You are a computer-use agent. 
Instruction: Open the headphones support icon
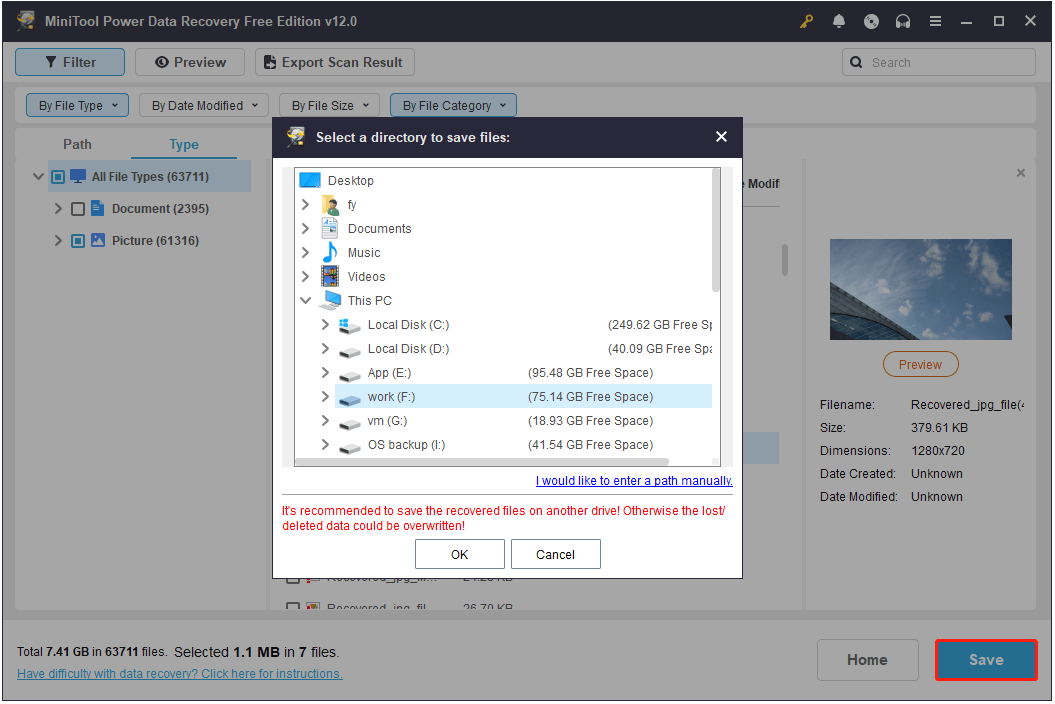coord(903,21)
